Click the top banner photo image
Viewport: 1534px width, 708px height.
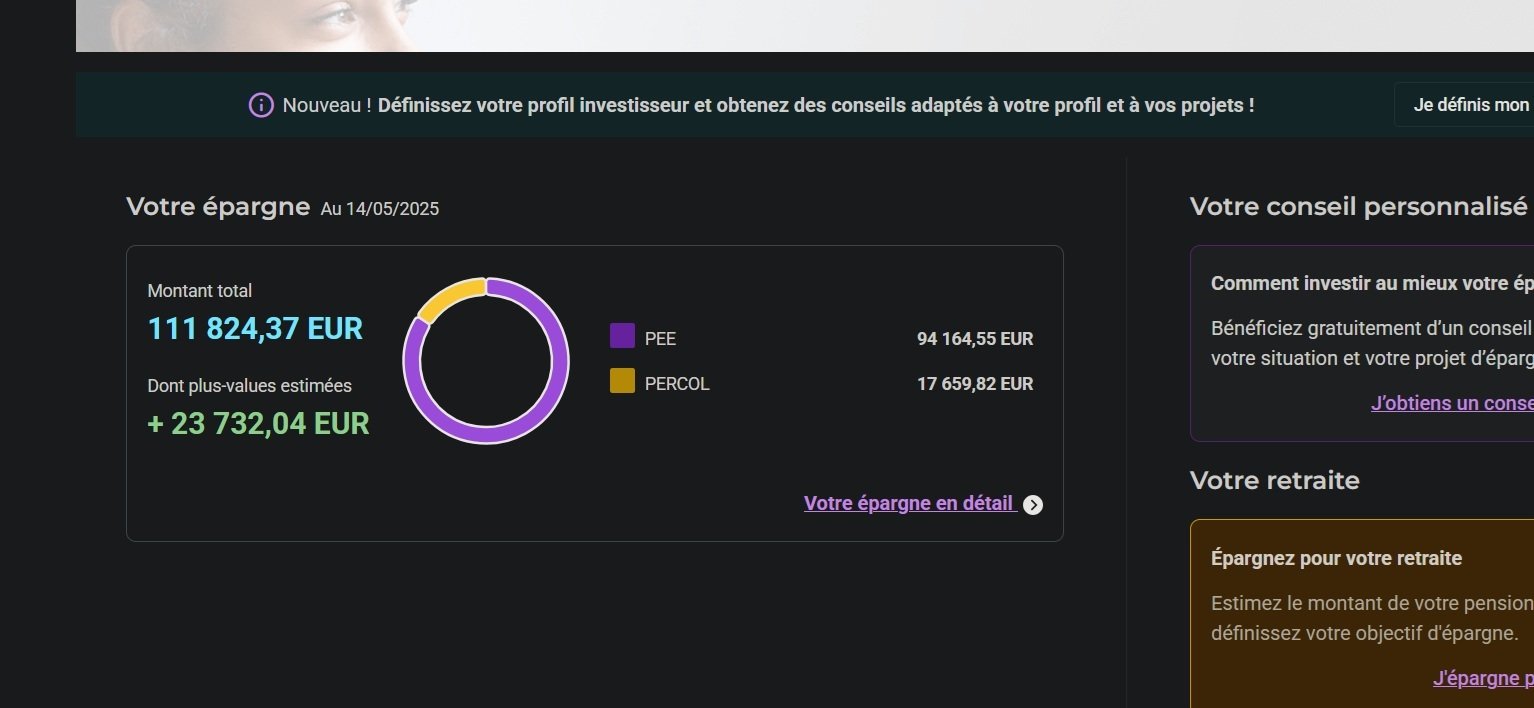click(x=805, y=25)
